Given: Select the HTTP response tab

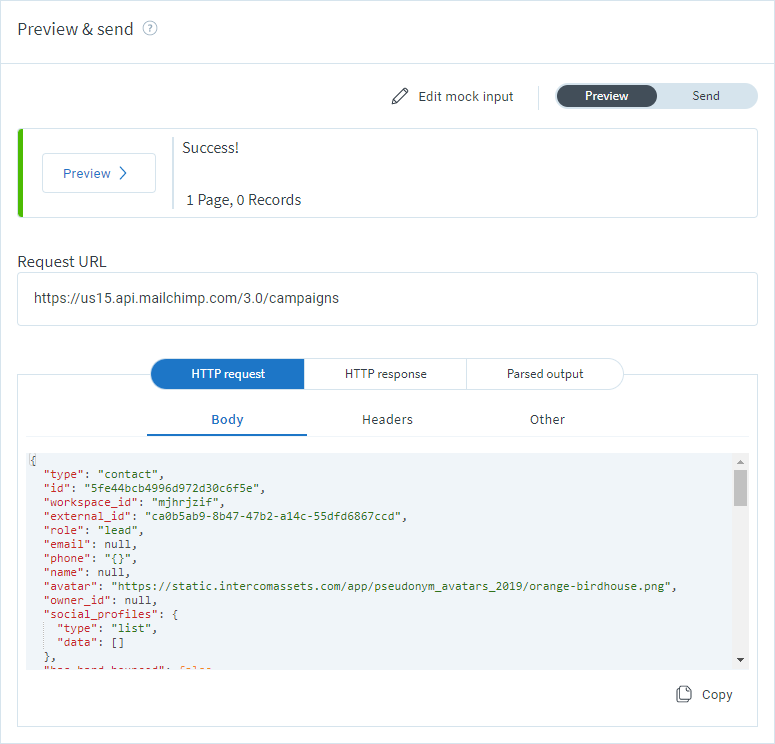Looking at the screenshot, I should (386, 374).
